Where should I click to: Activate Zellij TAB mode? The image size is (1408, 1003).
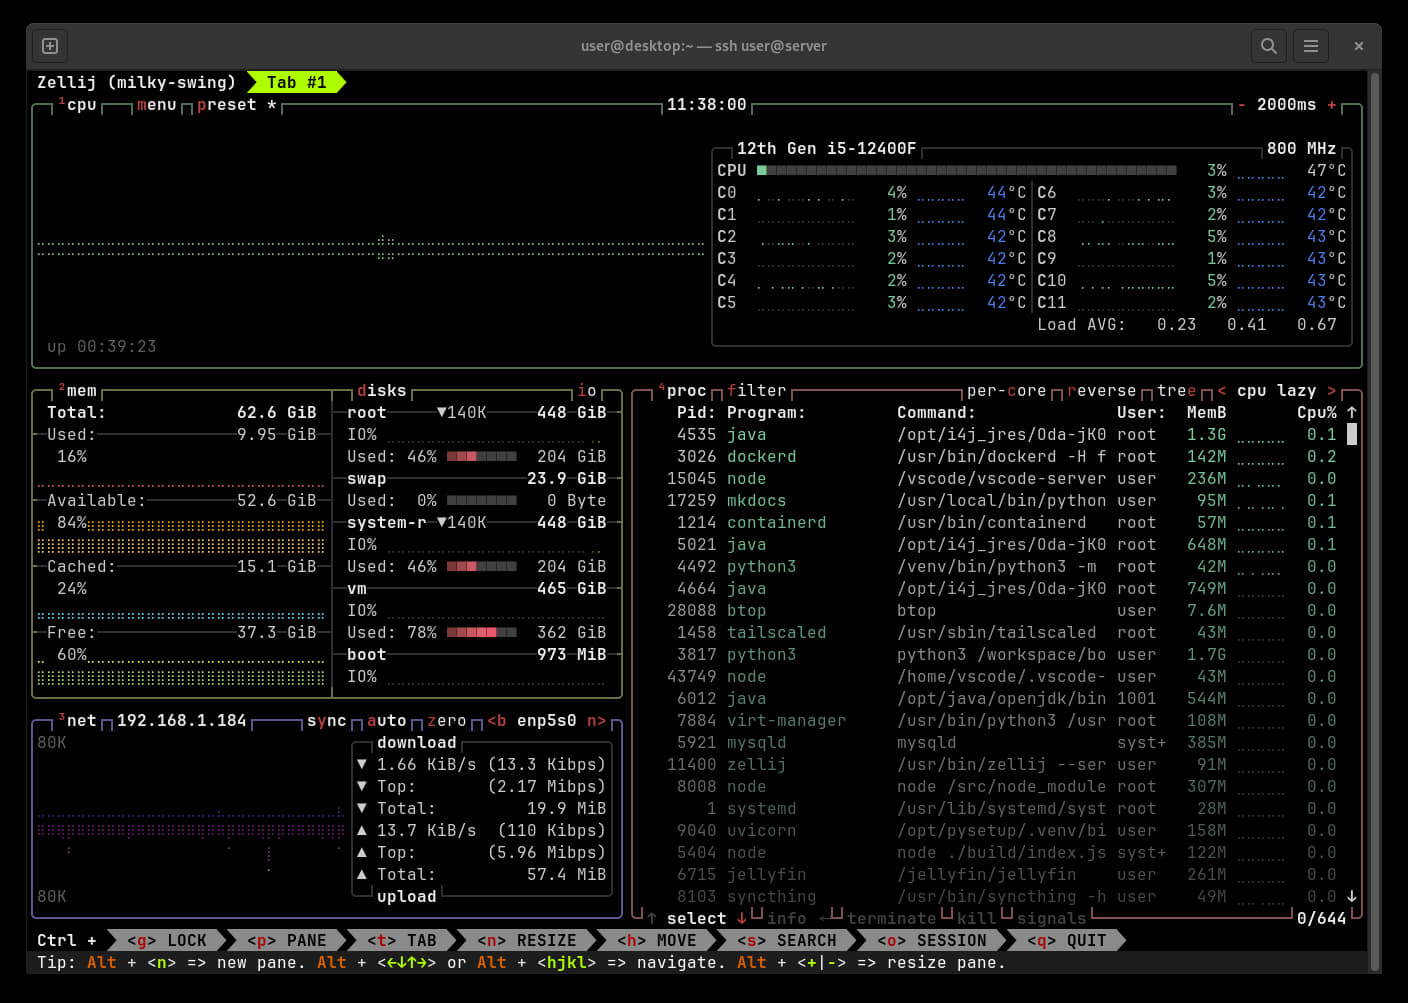(x=401, y=941)
